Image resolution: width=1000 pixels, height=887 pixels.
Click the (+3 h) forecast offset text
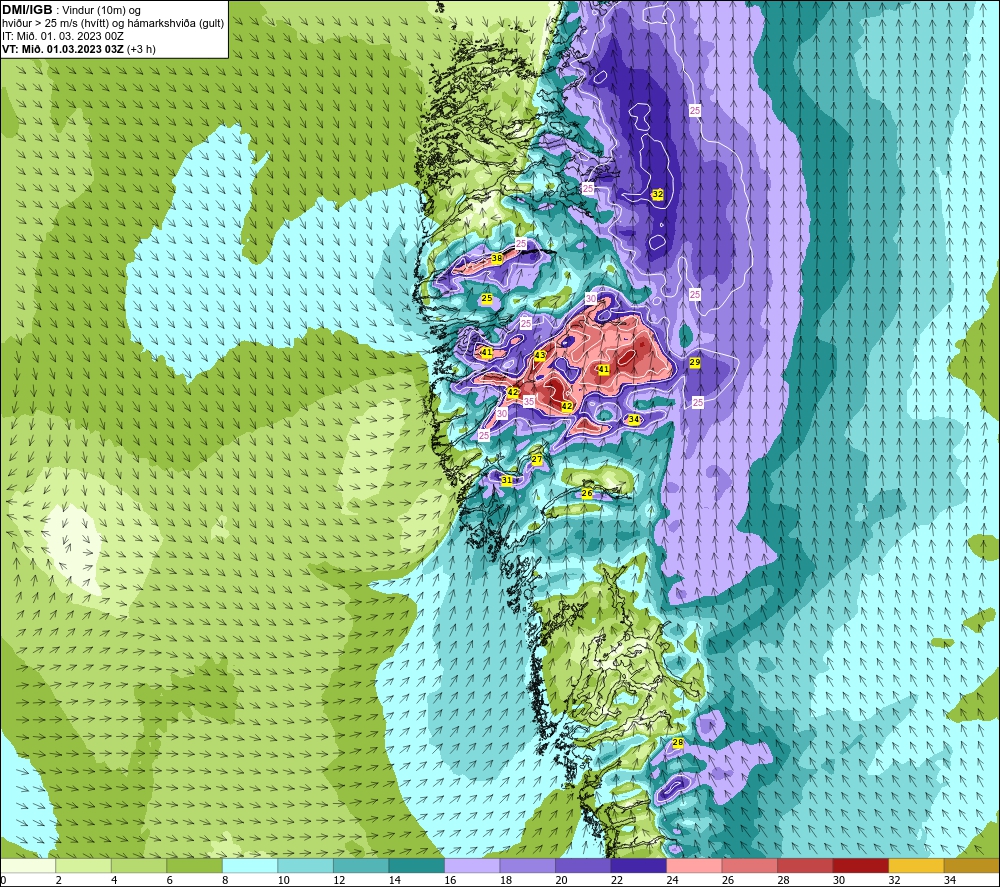coord(141,49)
